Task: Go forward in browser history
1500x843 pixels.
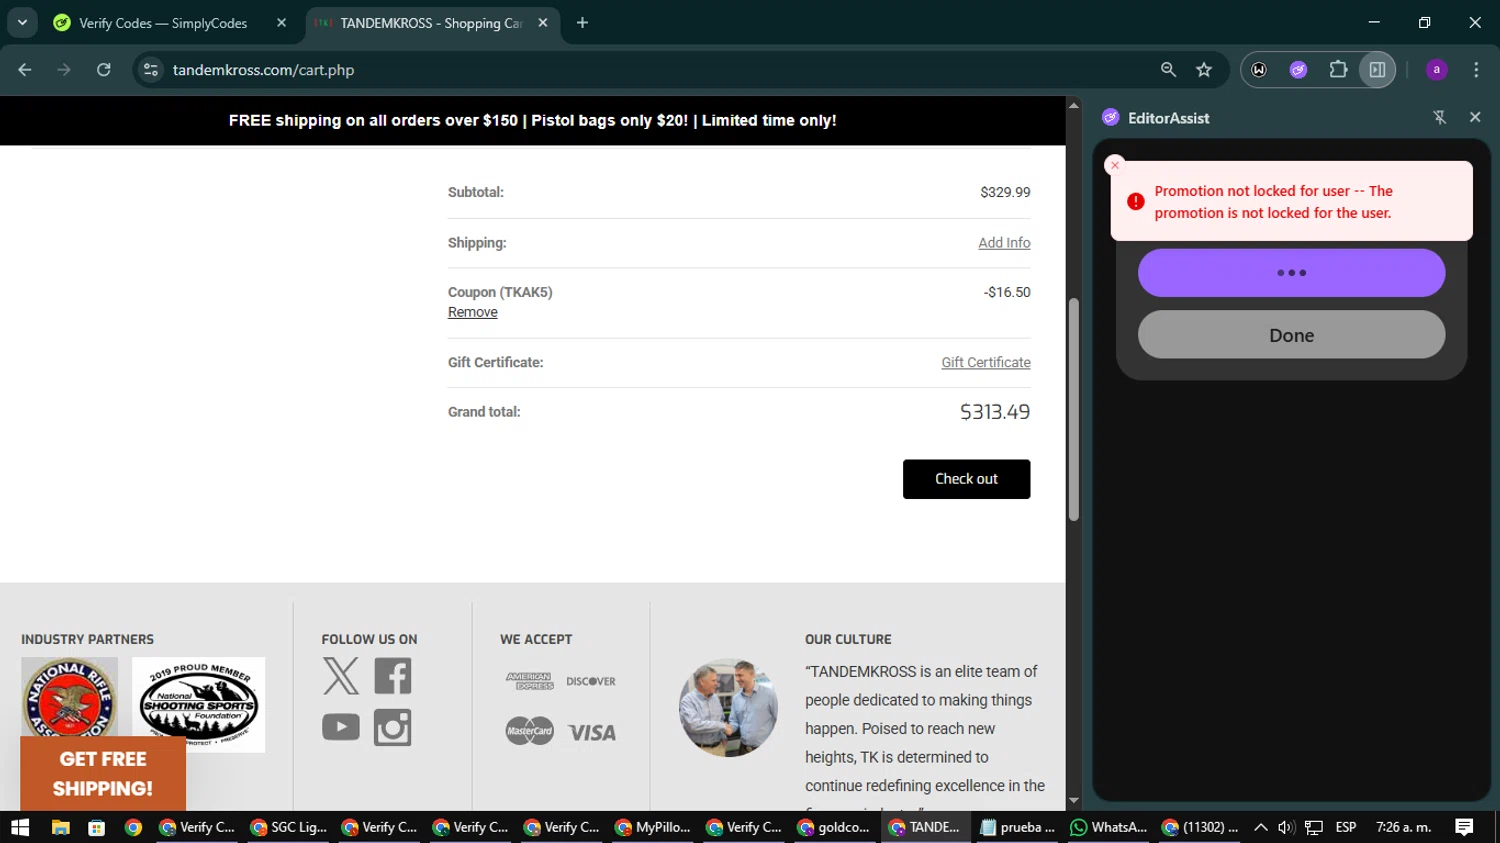Action: (64, 70)
